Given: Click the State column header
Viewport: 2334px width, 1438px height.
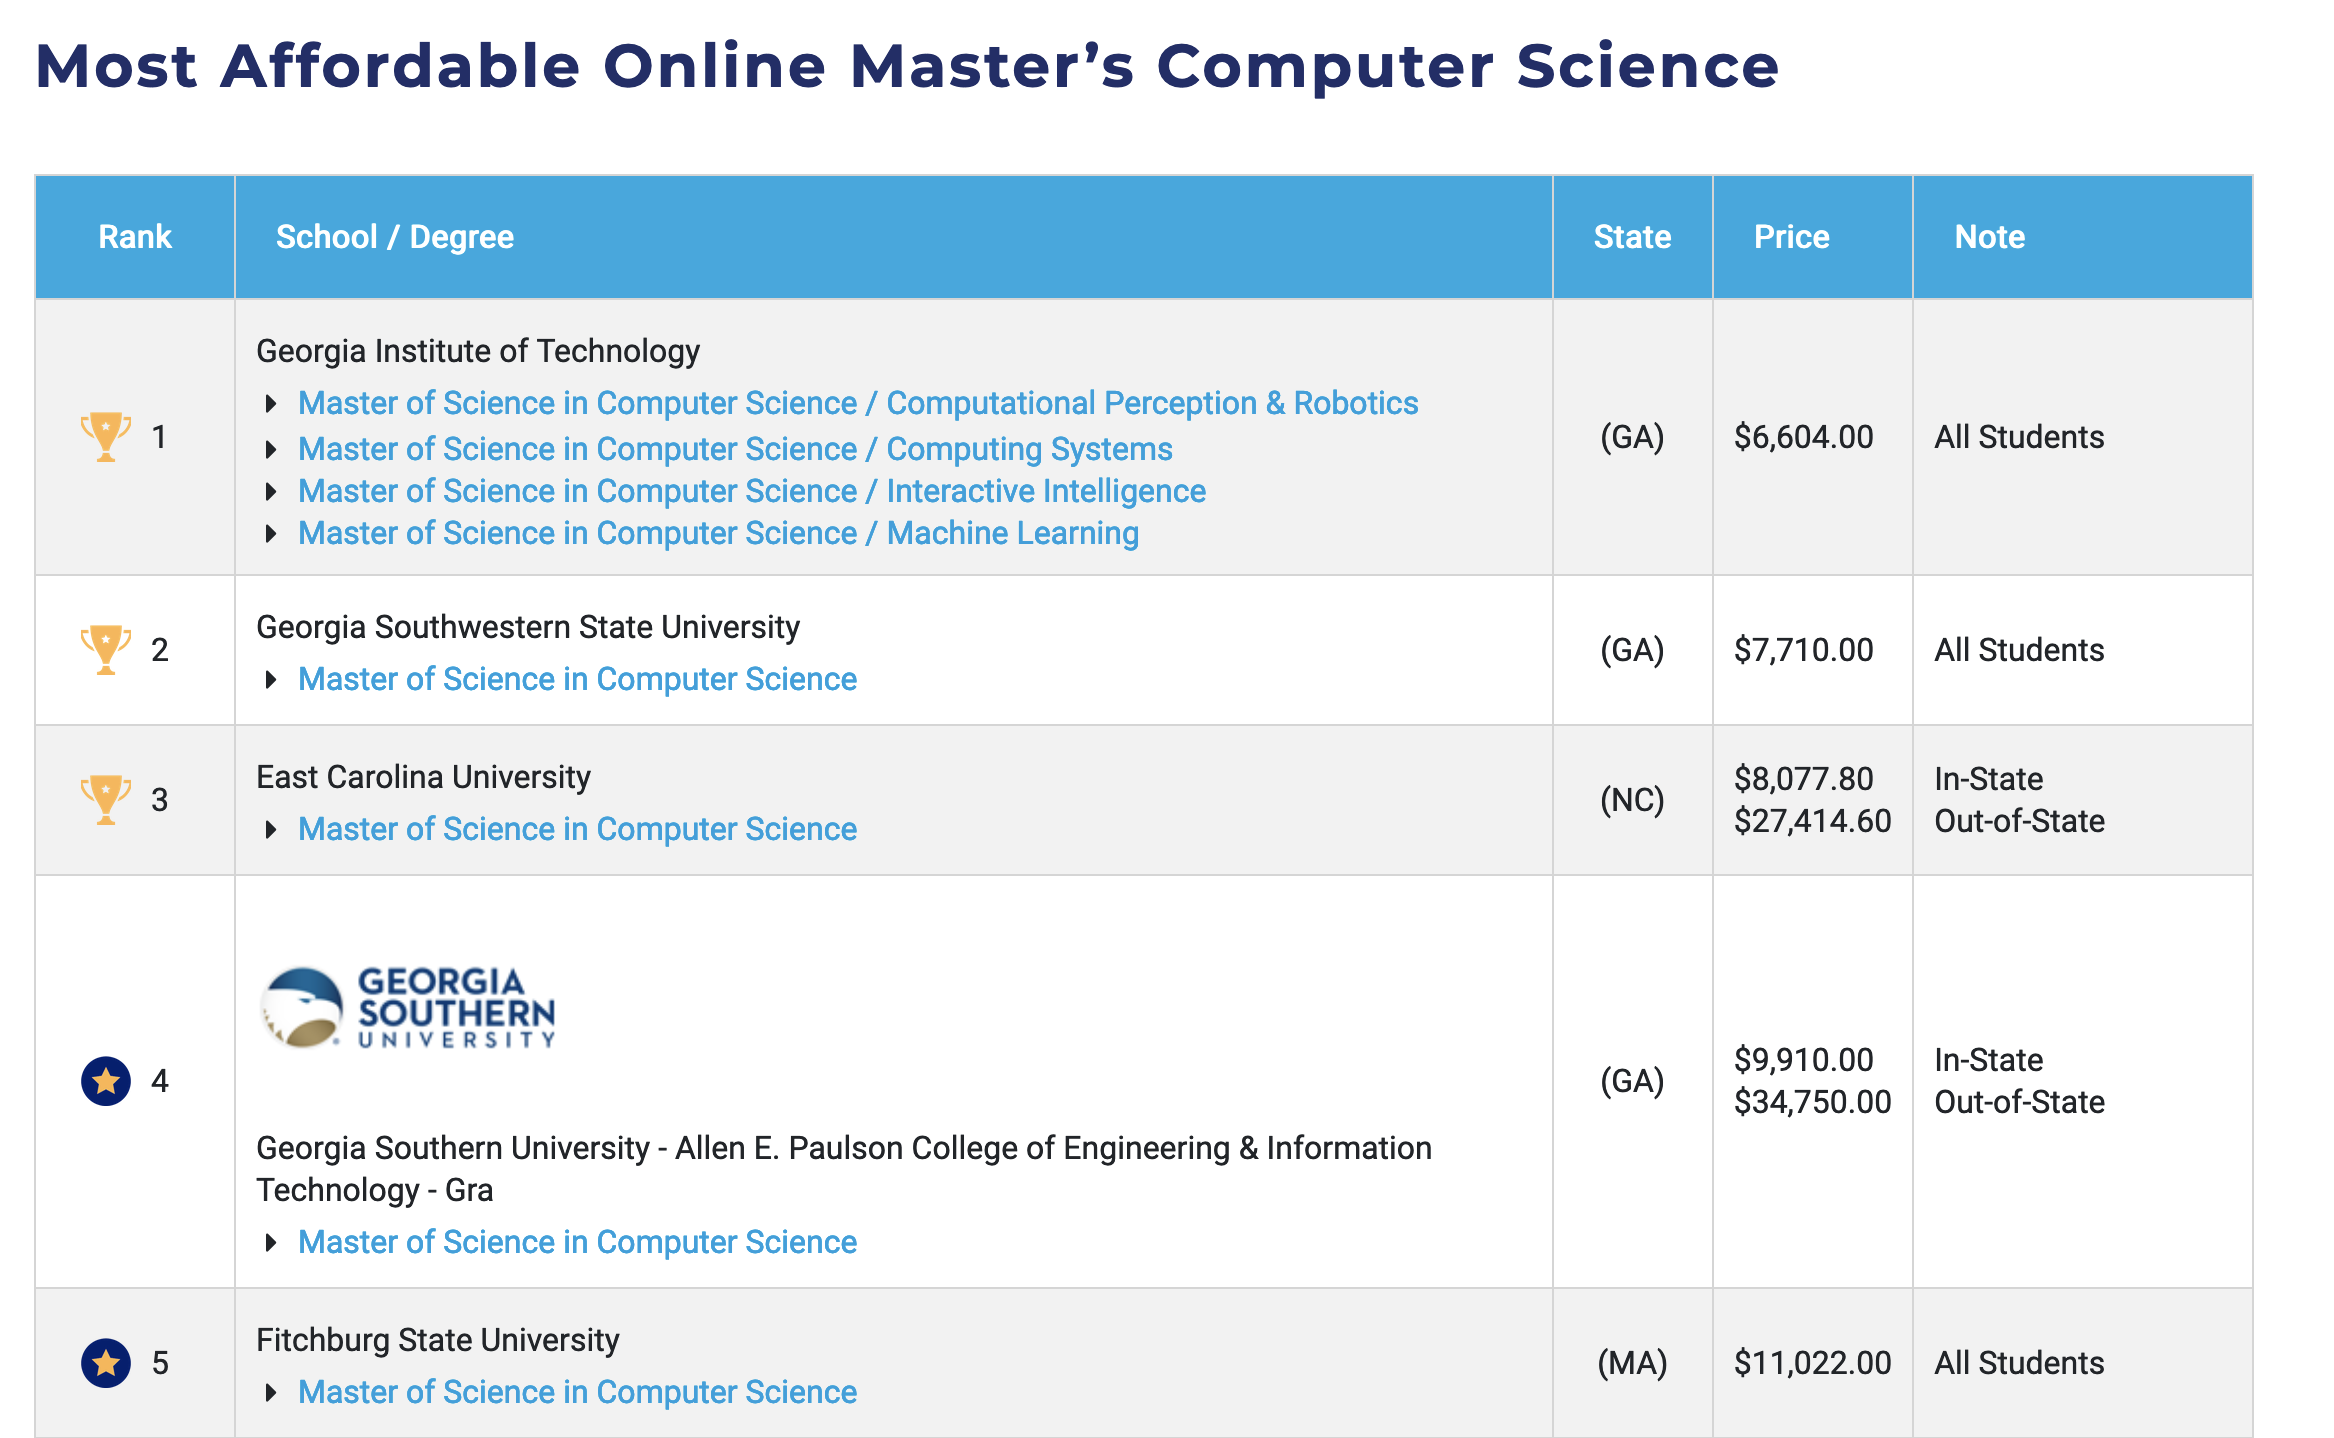Looking at the screenshot, I should click(x=1632, y=237).
